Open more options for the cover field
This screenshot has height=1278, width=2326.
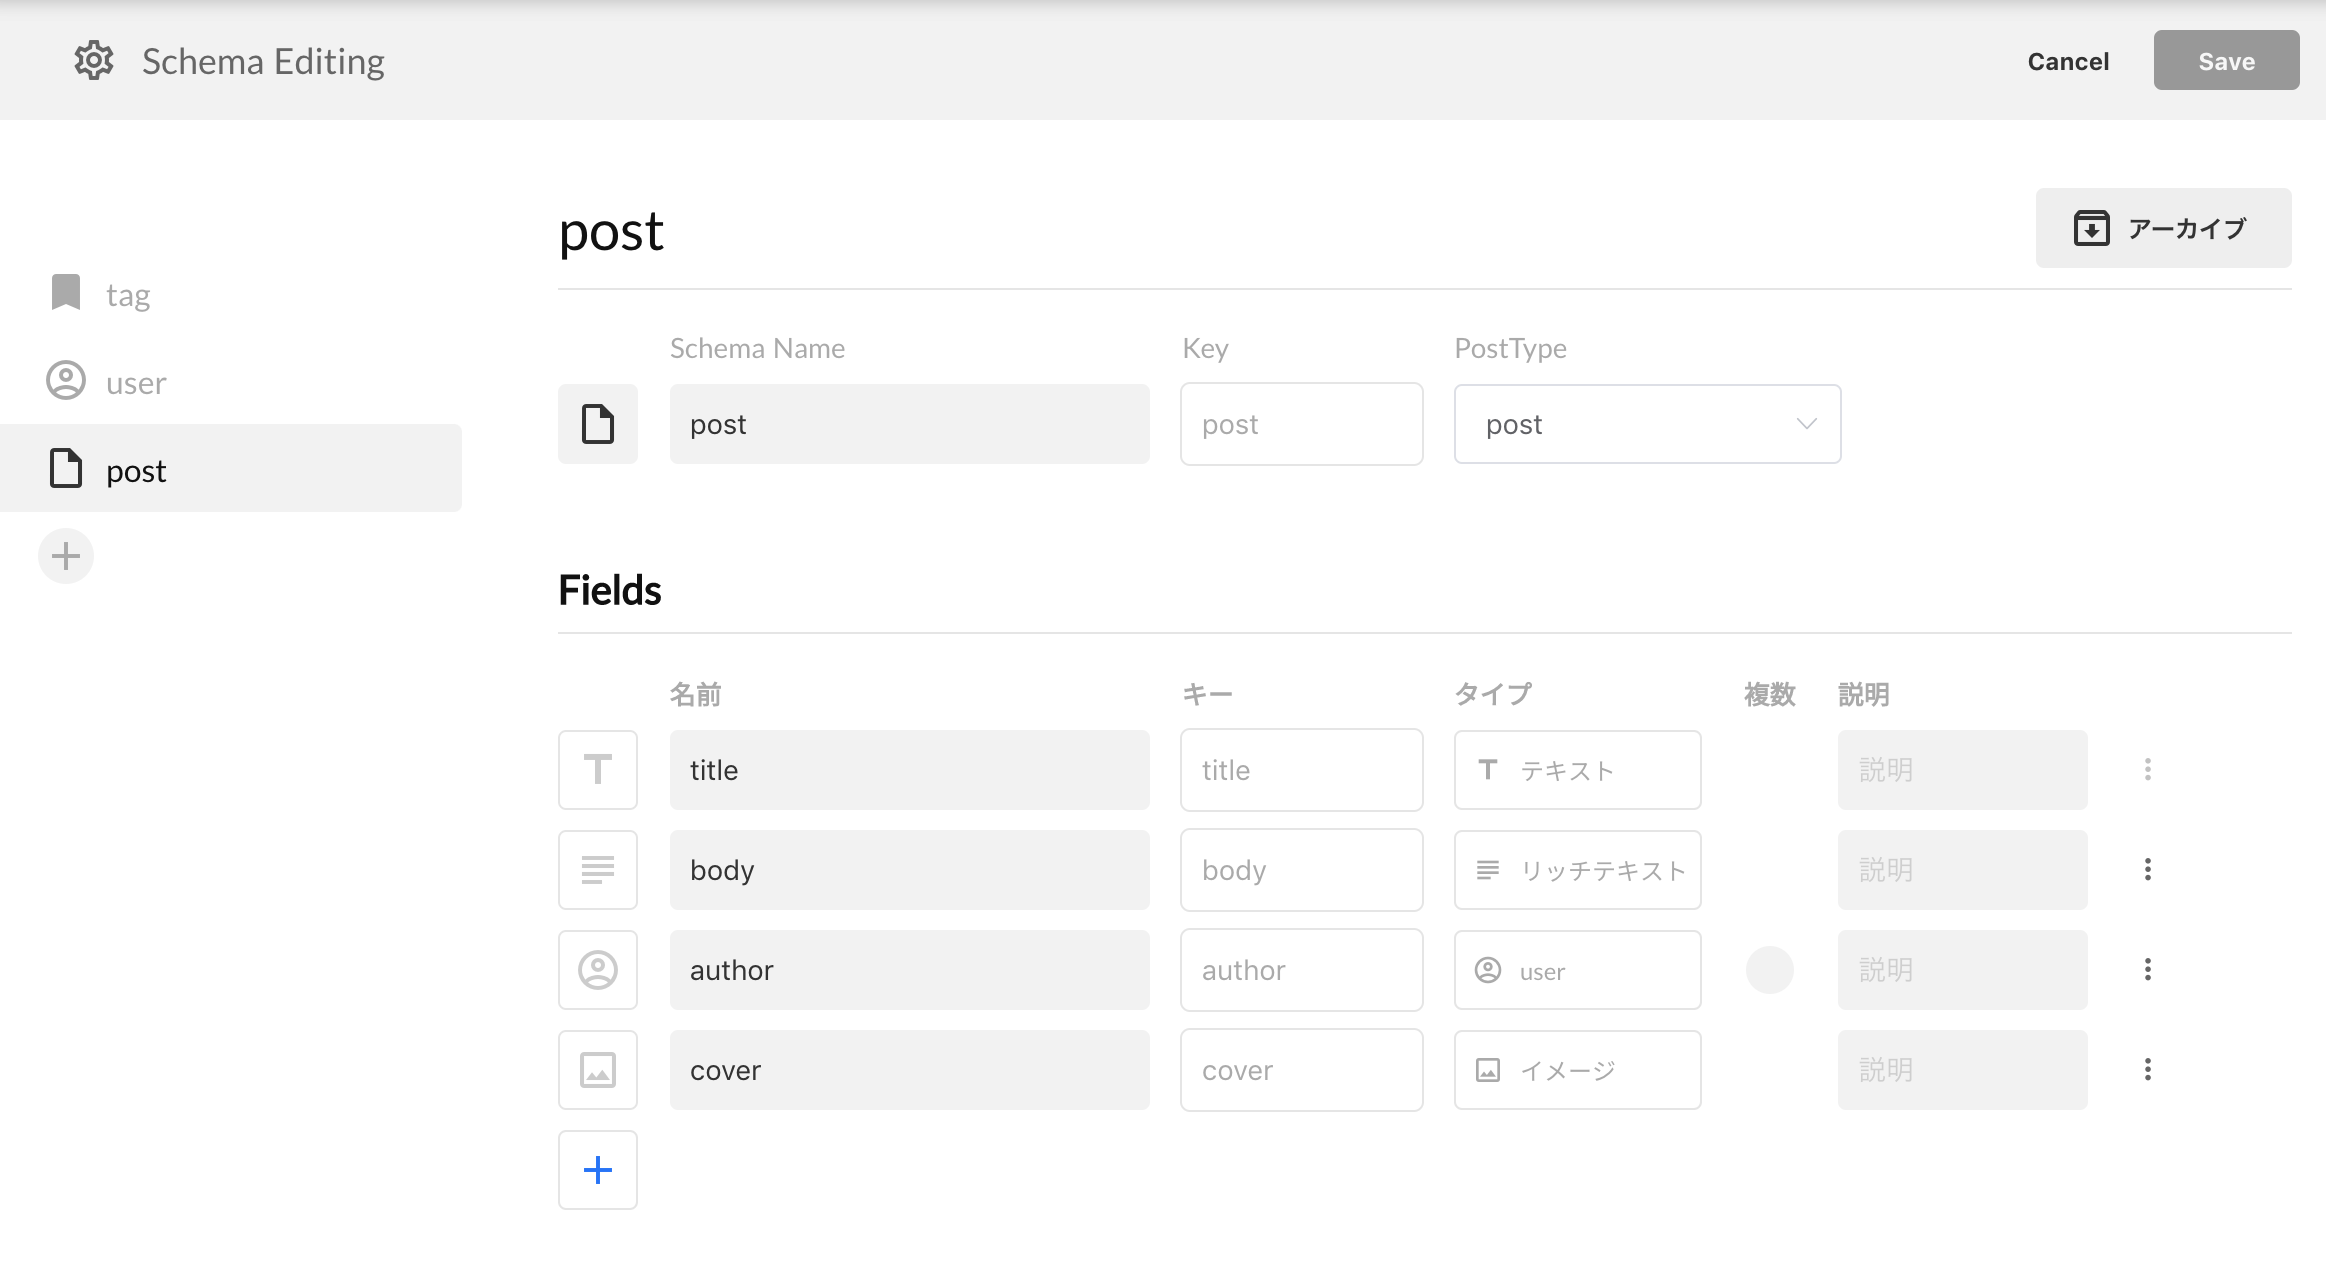(x=2147, y=1070)
